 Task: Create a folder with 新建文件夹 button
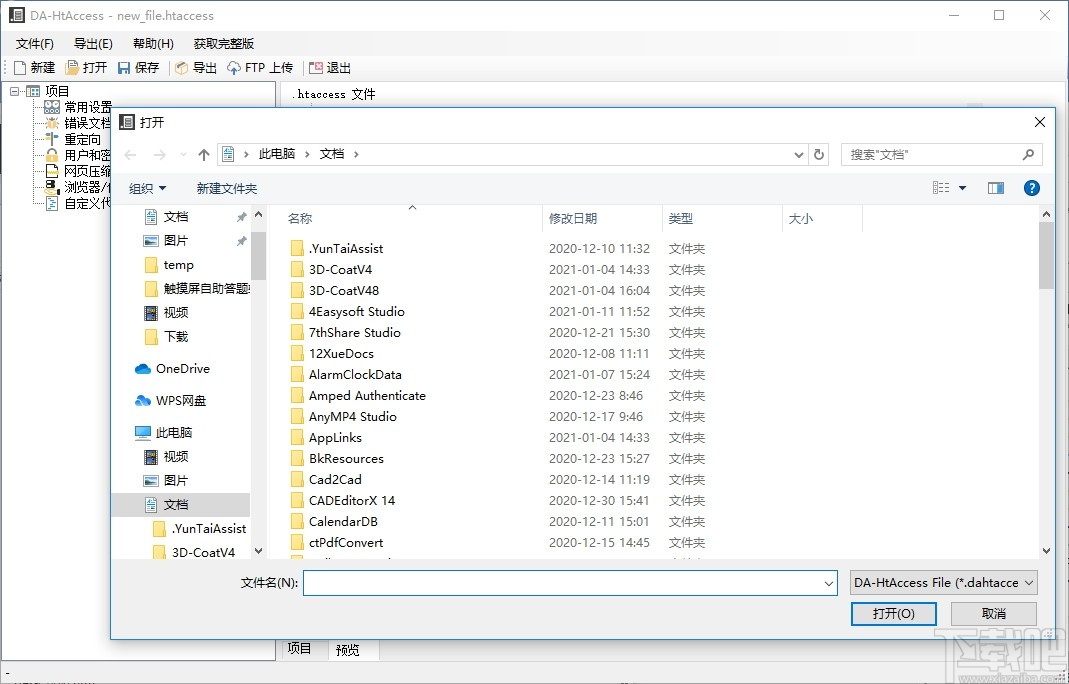(229, 188)
